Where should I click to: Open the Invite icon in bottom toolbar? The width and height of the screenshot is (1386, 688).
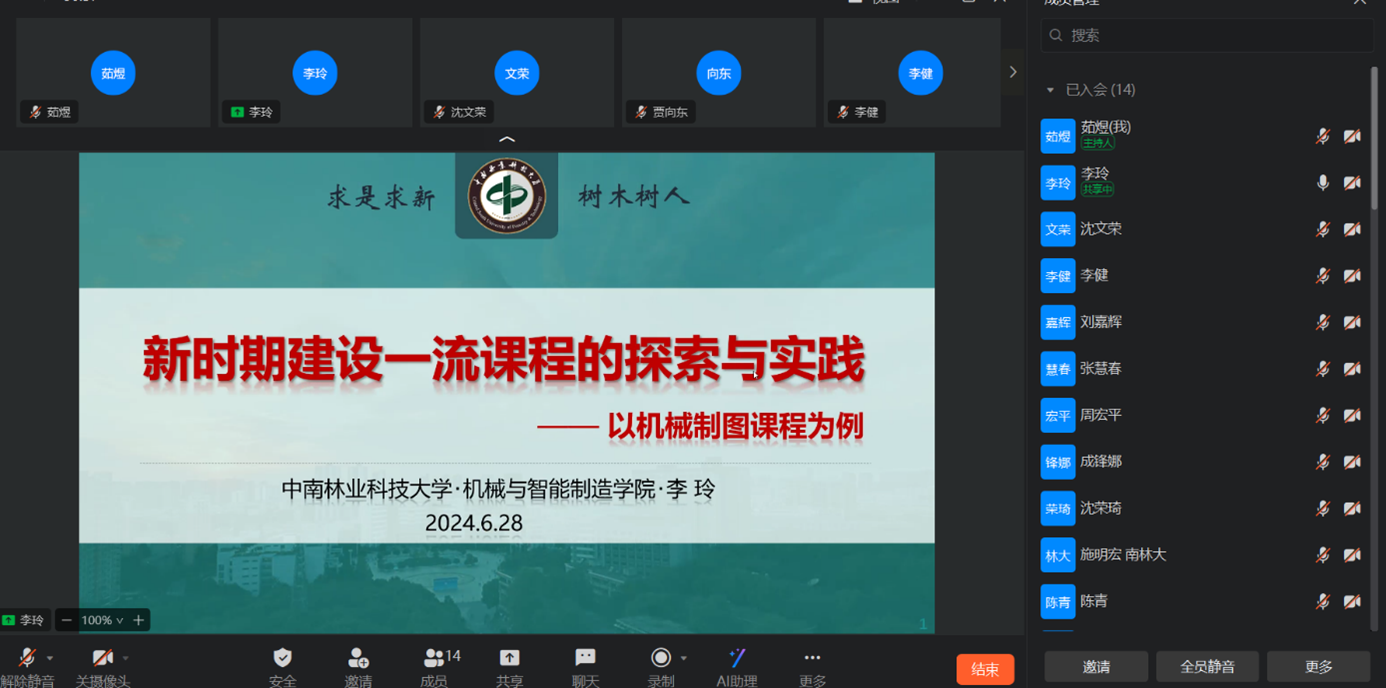coord(358,658)
